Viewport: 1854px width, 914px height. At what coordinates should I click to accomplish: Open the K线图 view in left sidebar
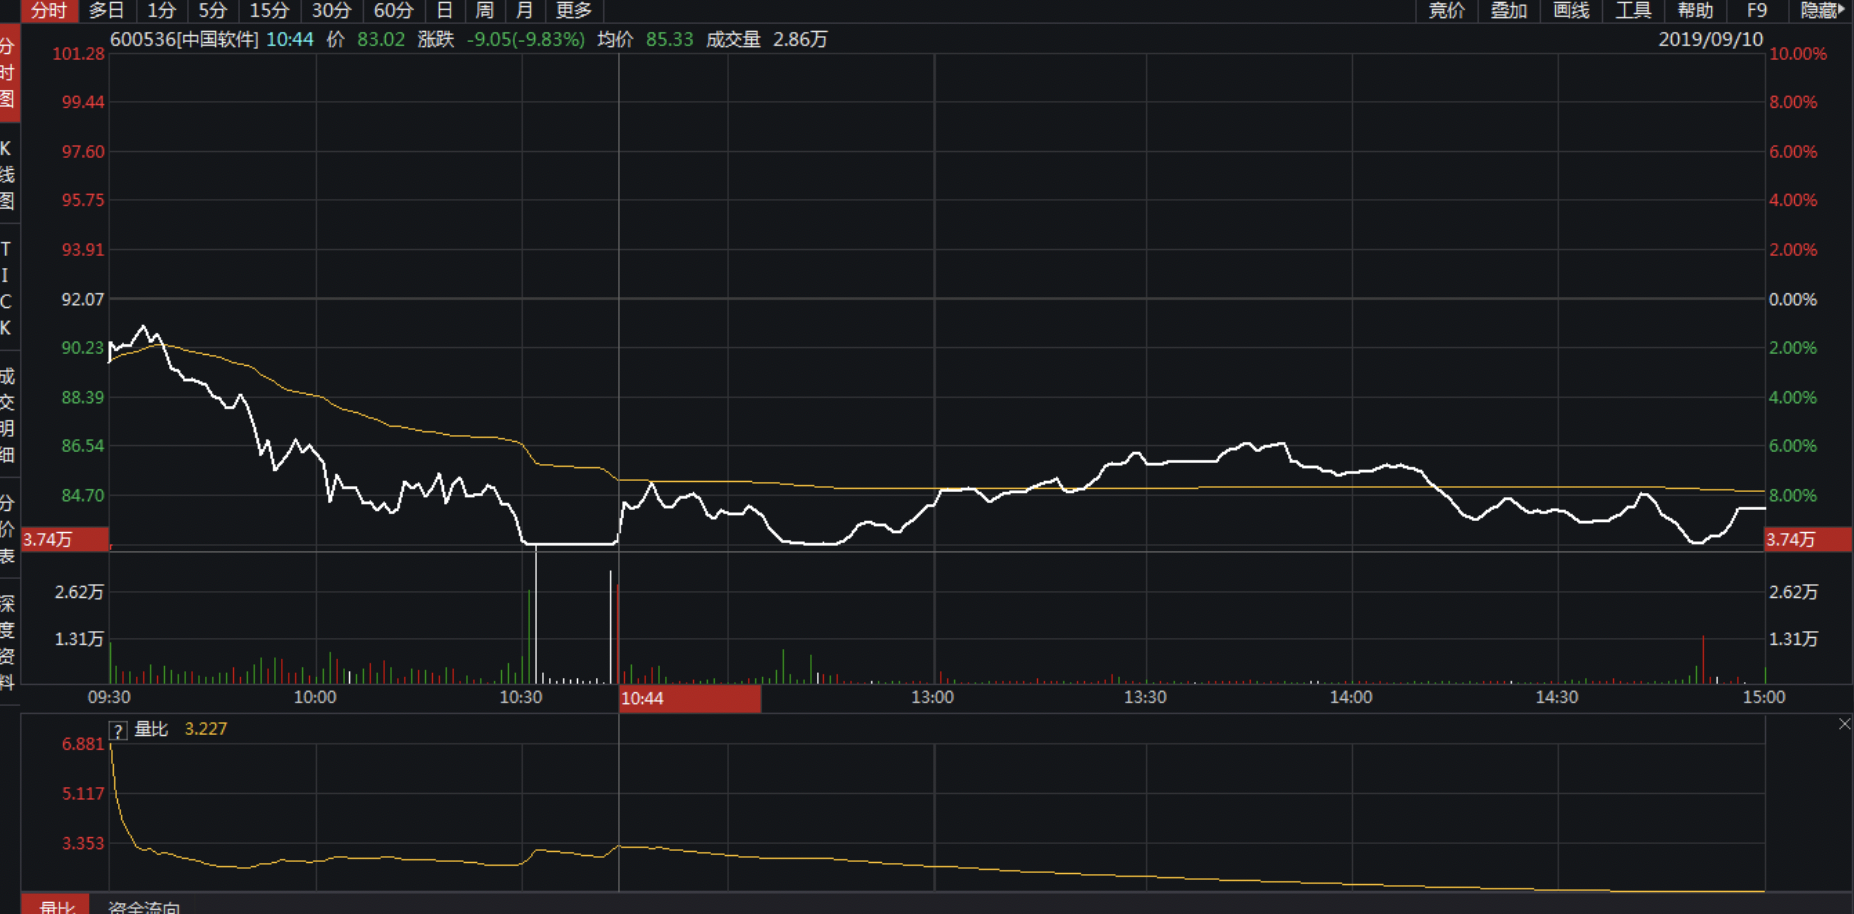[8, 175]
